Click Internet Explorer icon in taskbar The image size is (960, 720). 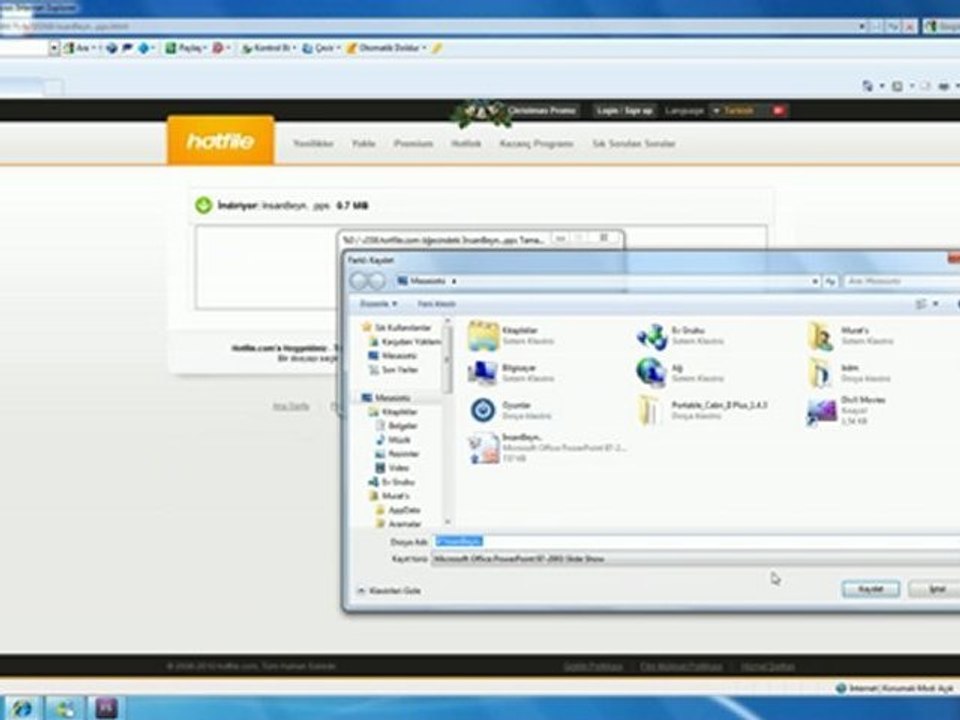(22, 708)
